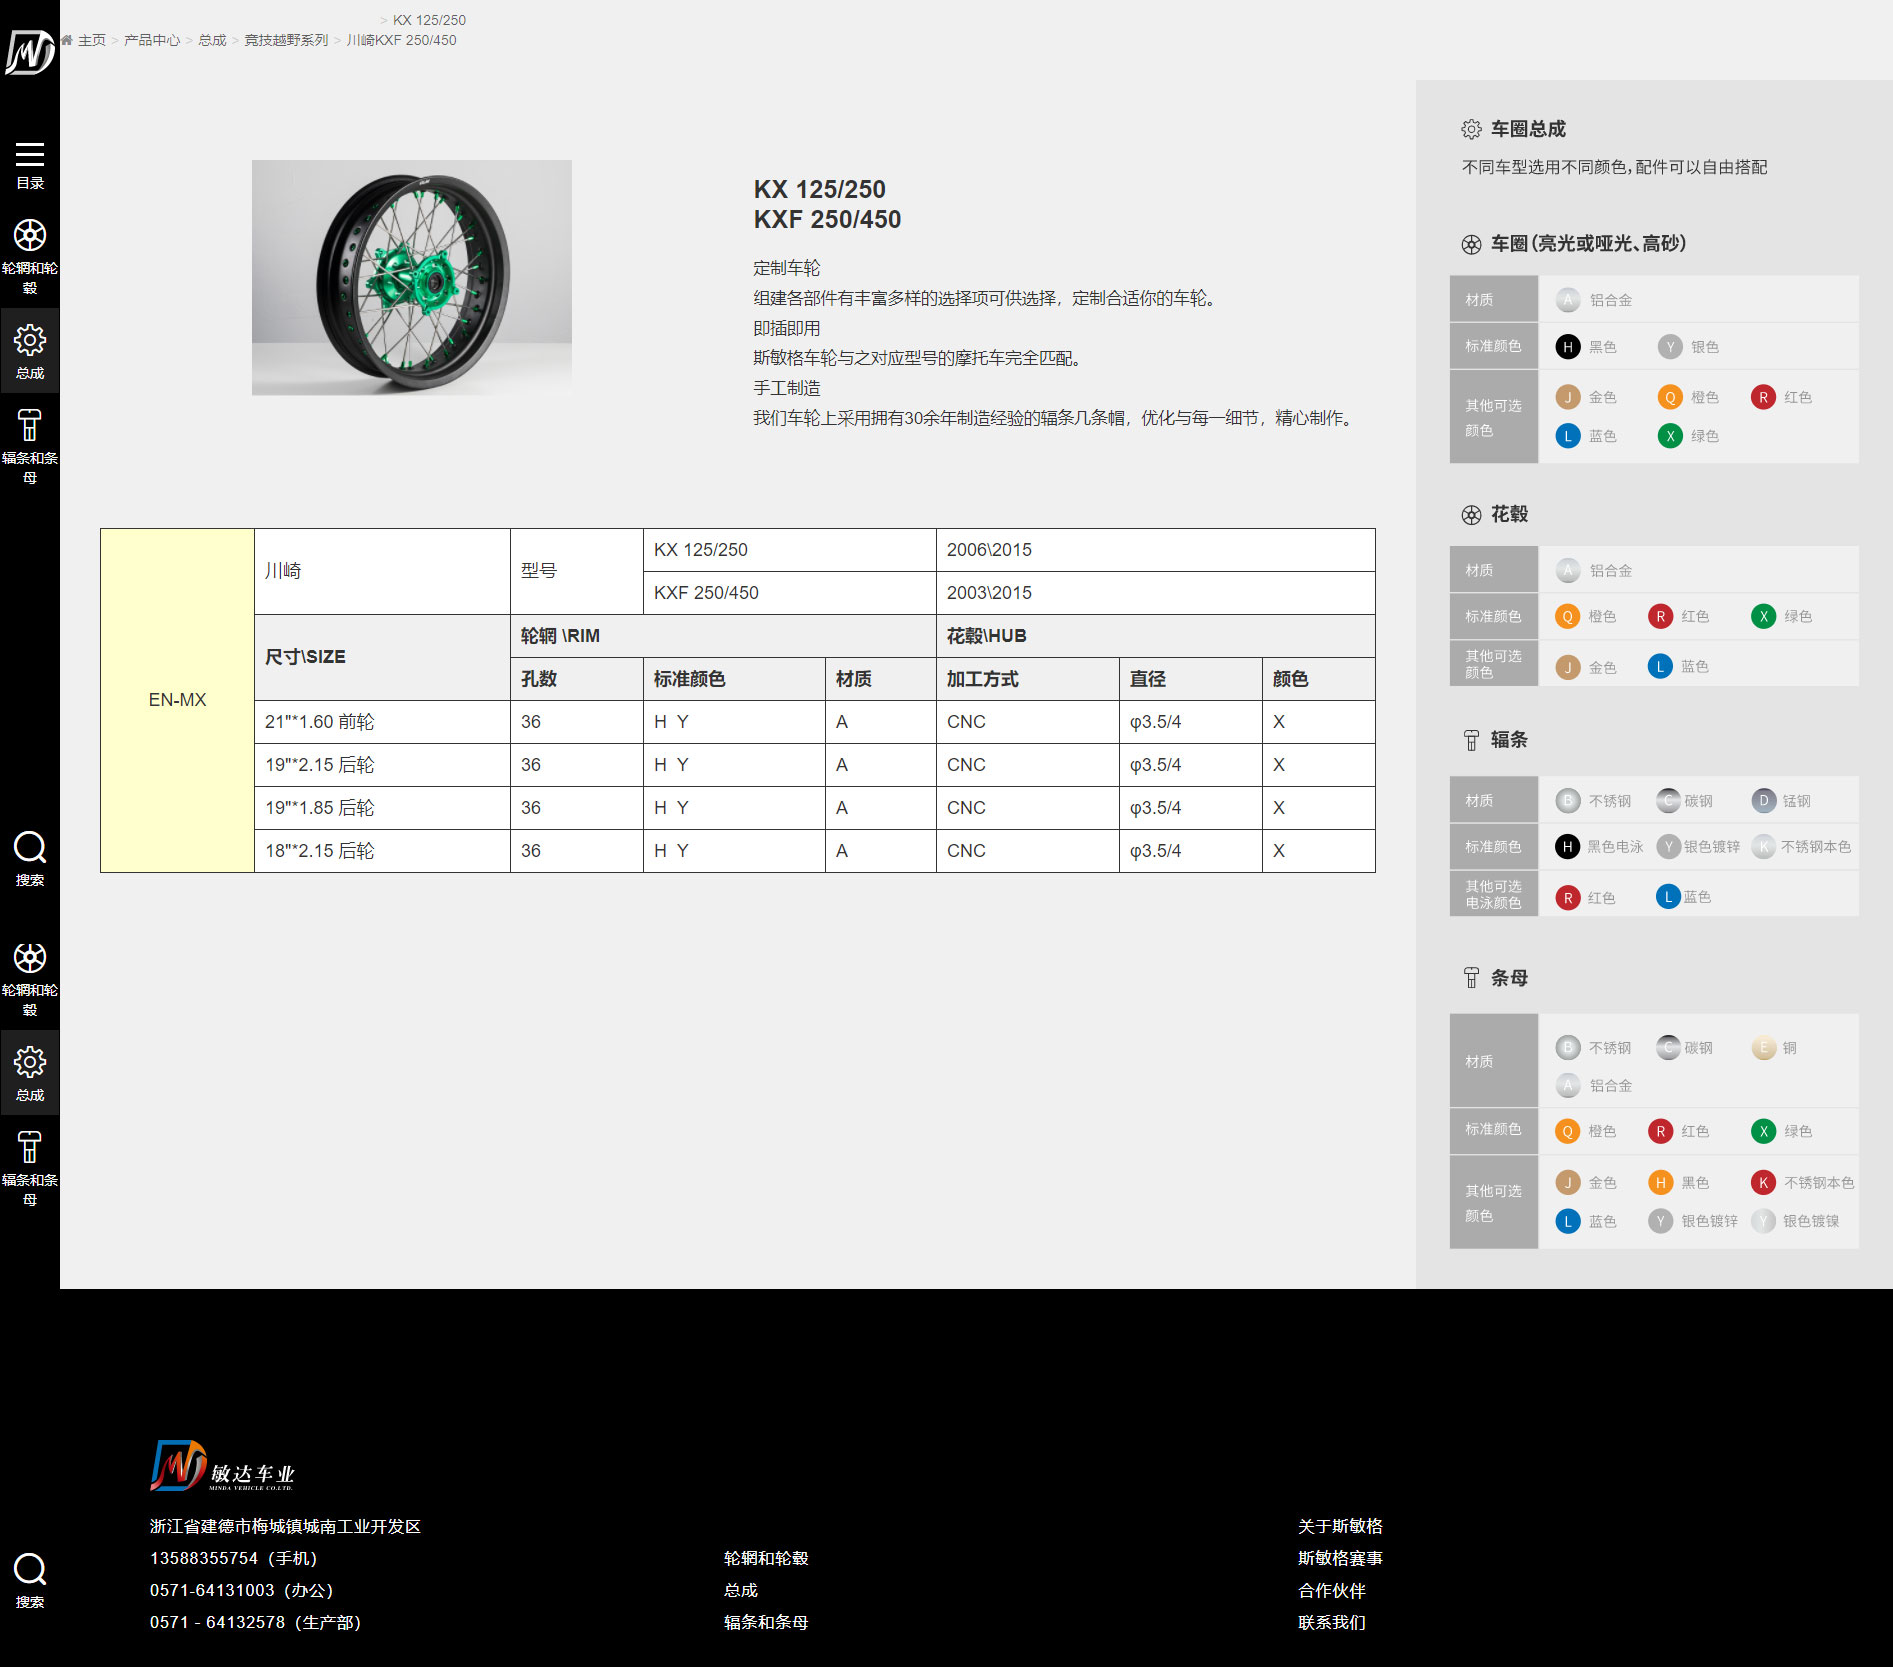The height and width of the screenshot is (1667, 1893).
Task: Open lower 轮辋和轮毂 wheel icon in sidebar
Action: pos(30,958)
